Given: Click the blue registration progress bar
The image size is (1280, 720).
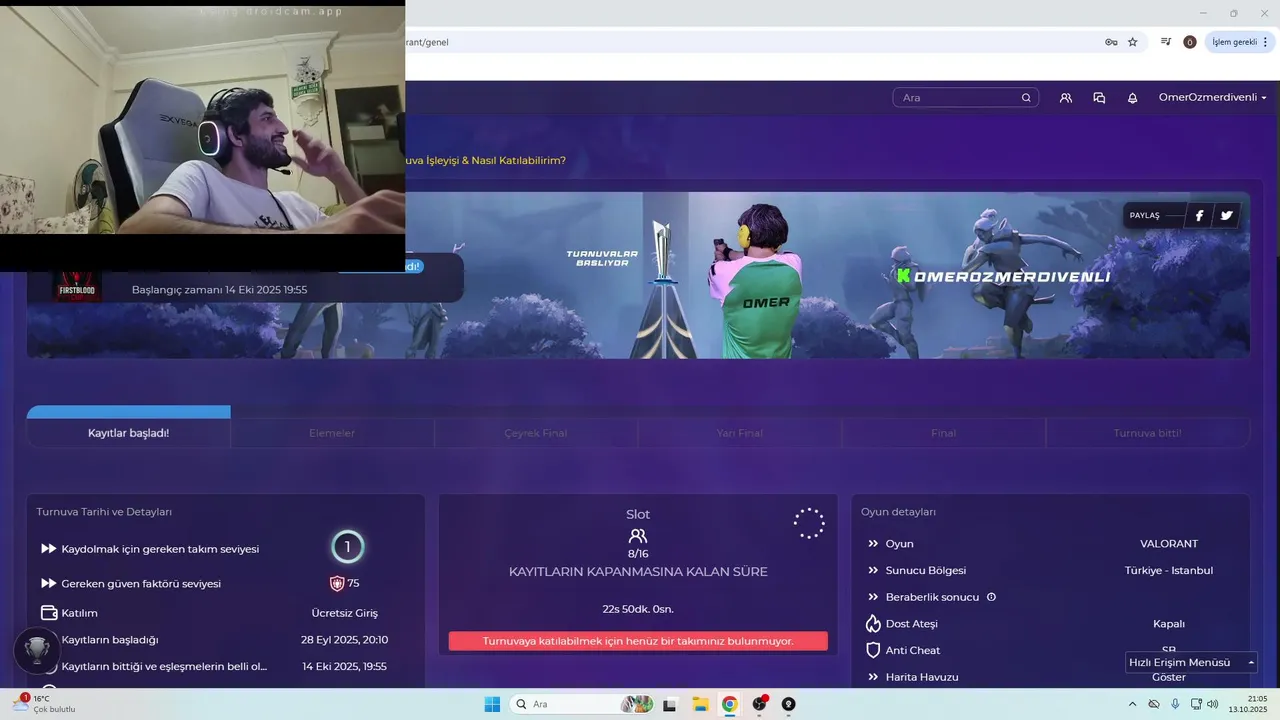Looking at the screenshot, I should coord(128,411).
